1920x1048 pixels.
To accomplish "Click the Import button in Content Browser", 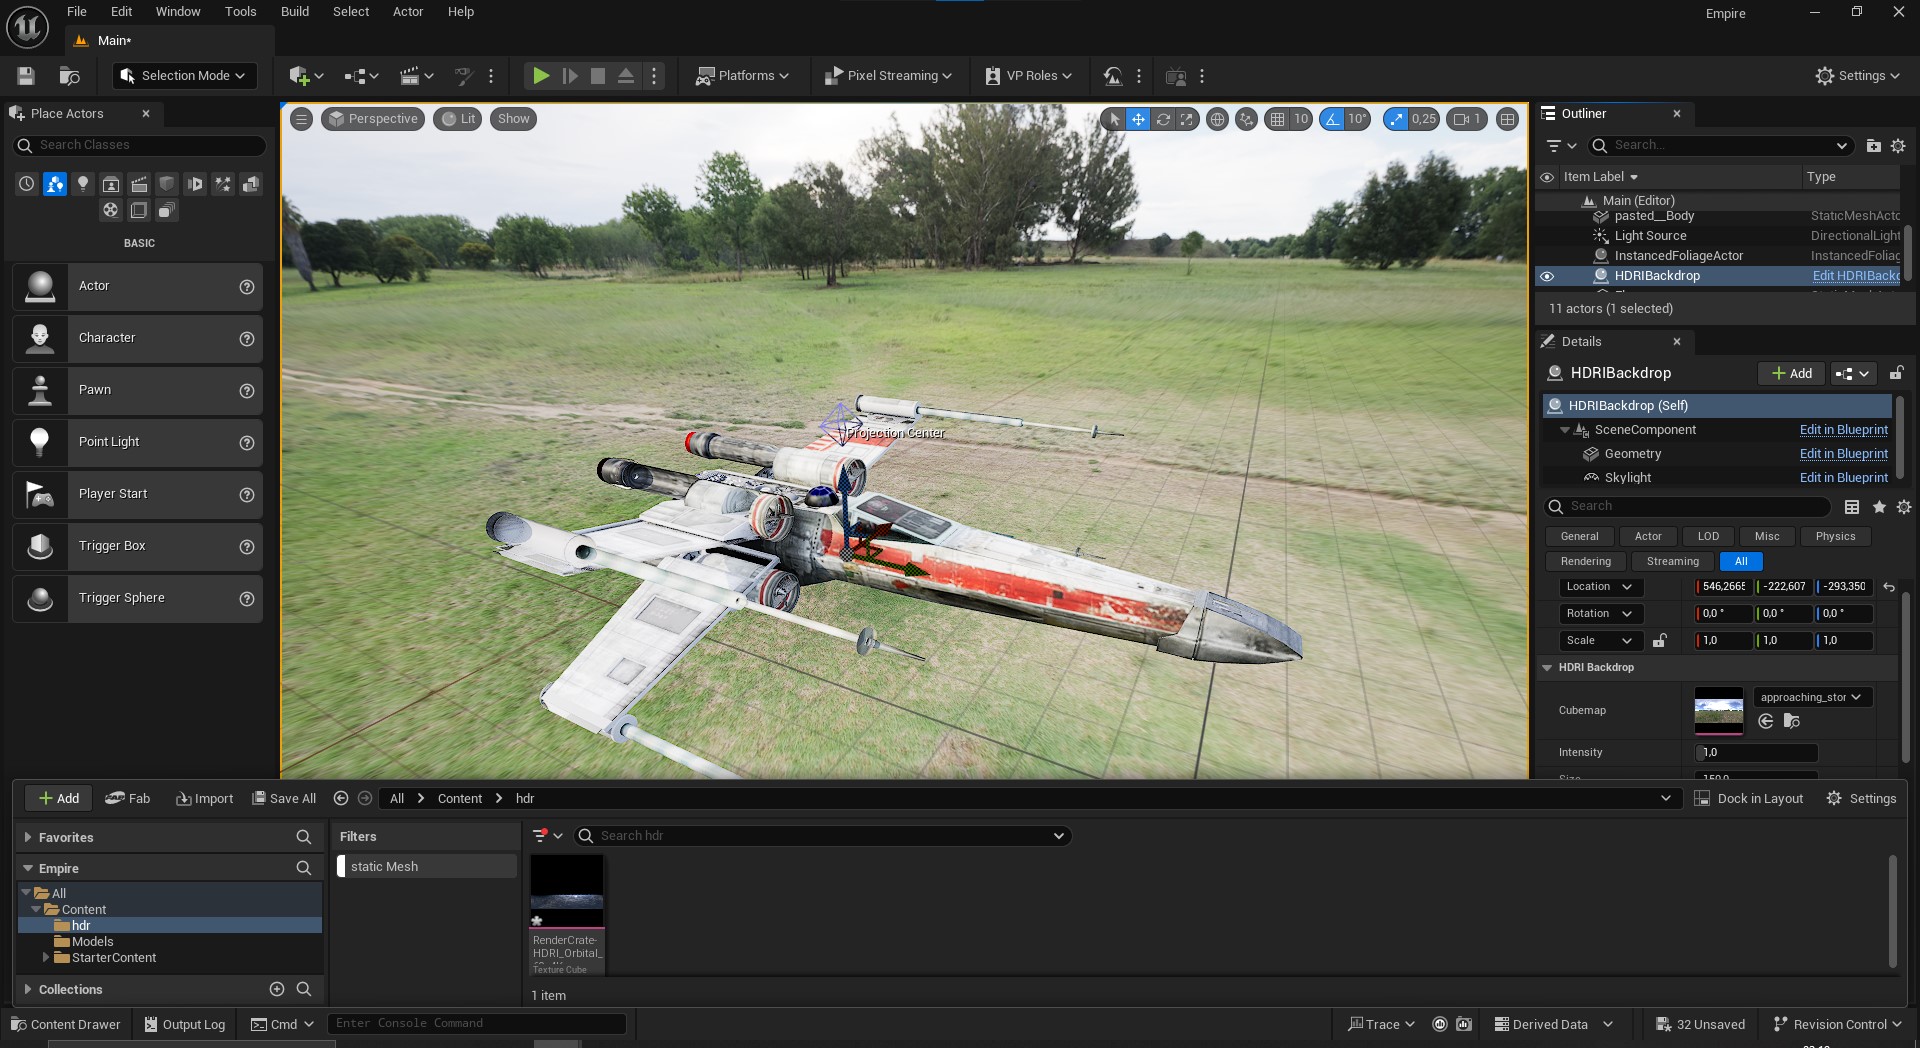I will tap(204, 799).
